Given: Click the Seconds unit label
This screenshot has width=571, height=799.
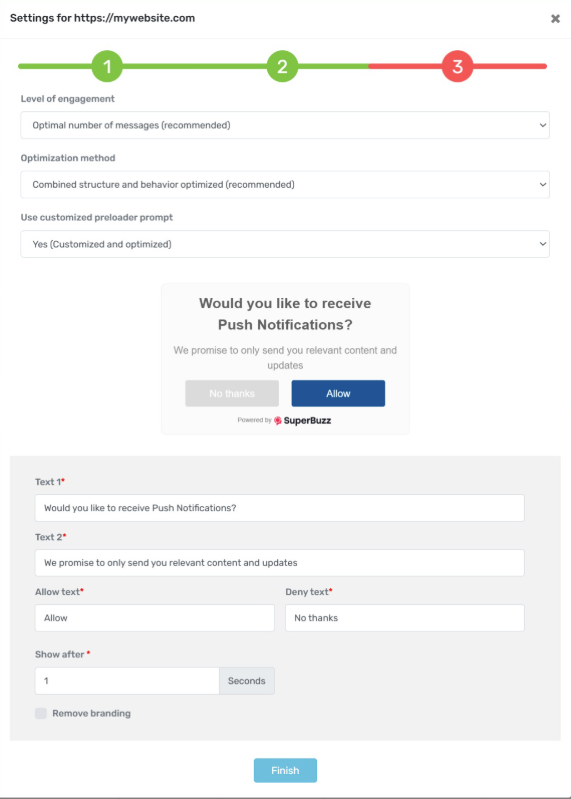Looking at the screenshot, I should tap(247, 681).
